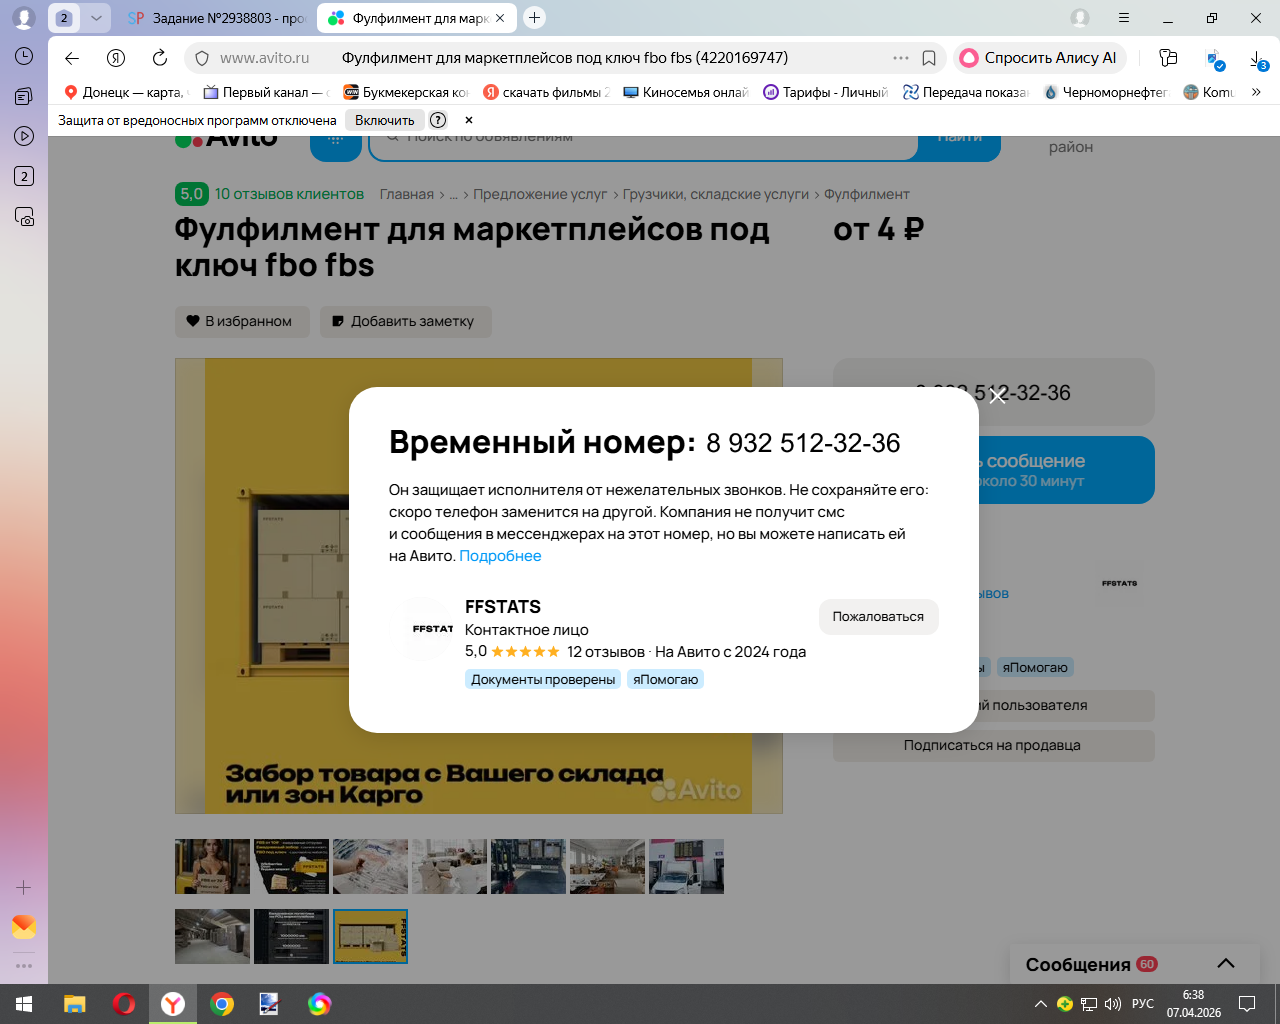Open the sidebar three-dots settings
This screenshot has width=1280, height=1024.
click(24, 966)
